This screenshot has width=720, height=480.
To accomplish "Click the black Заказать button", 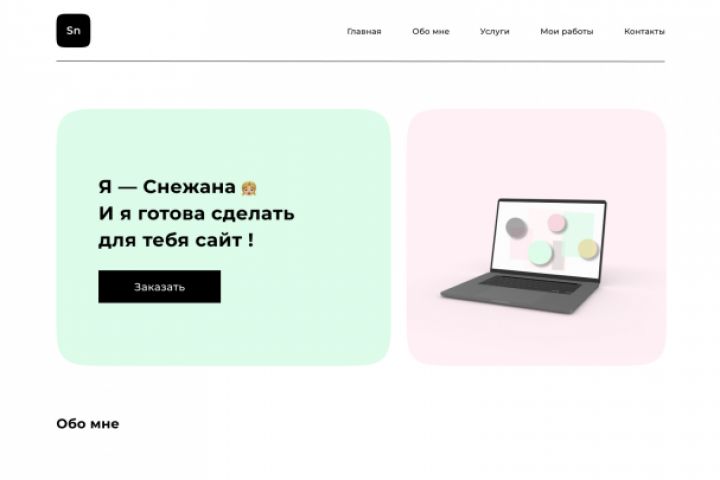I will (159, 287).
